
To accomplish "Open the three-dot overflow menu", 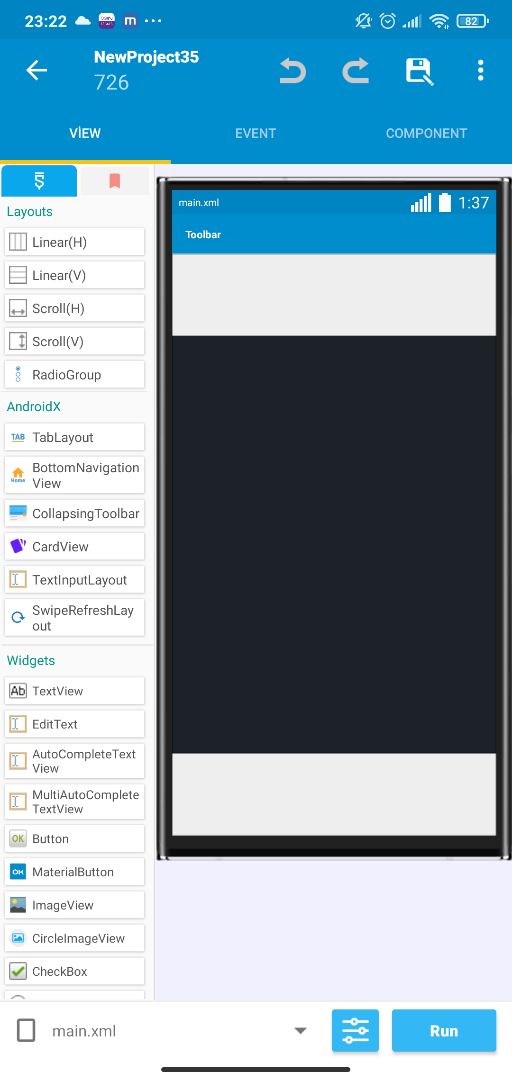I will 480,70.
